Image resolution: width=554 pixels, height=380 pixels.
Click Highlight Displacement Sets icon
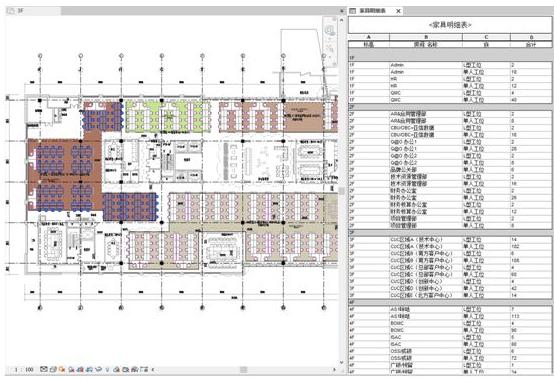134,369
